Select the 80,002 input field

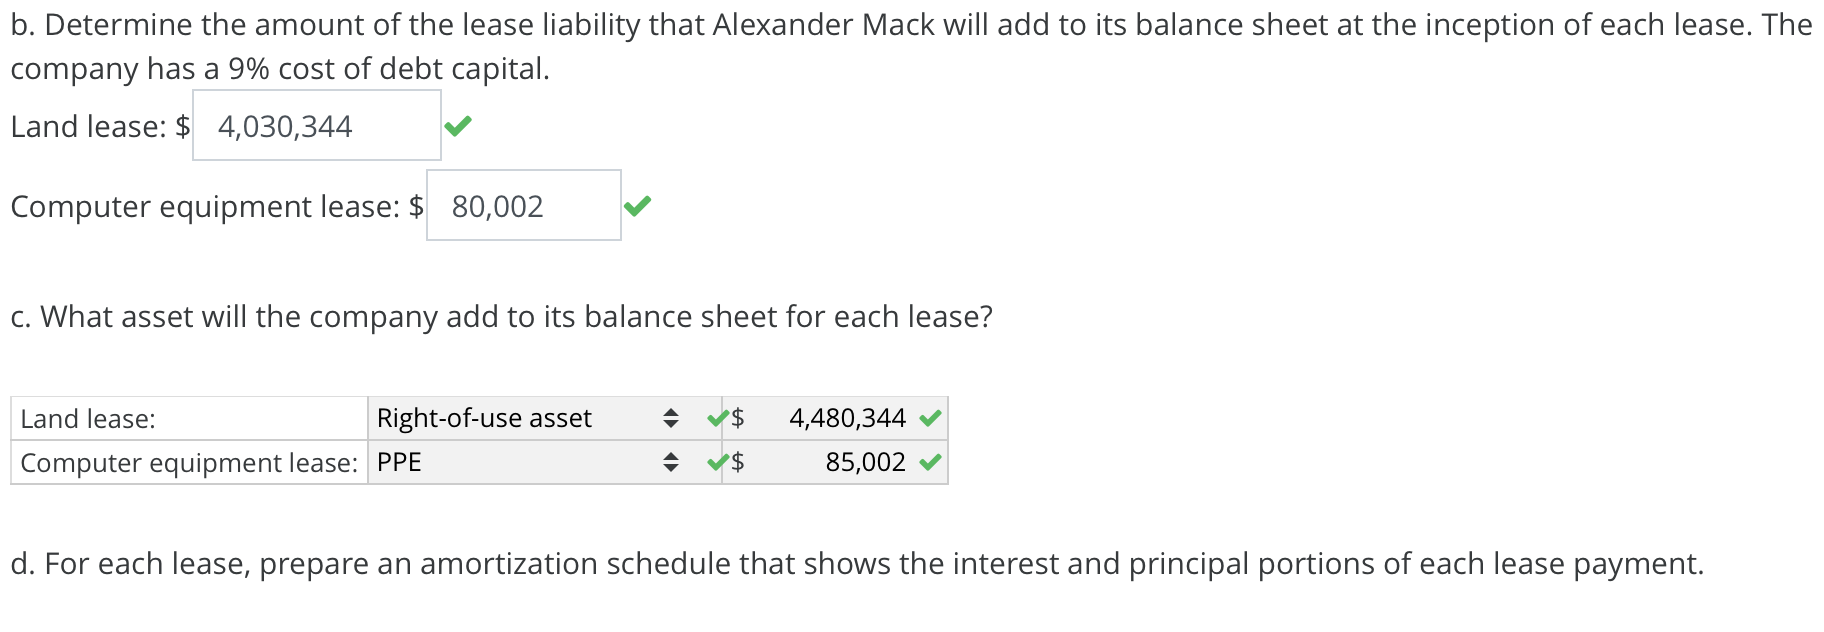520,206
